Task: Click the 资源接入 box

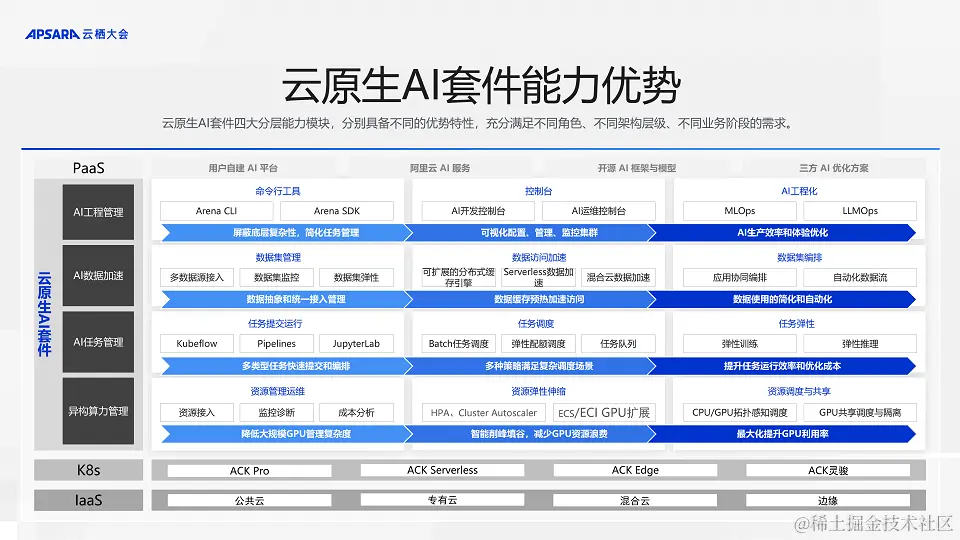Action: click(x=197, y=413)
